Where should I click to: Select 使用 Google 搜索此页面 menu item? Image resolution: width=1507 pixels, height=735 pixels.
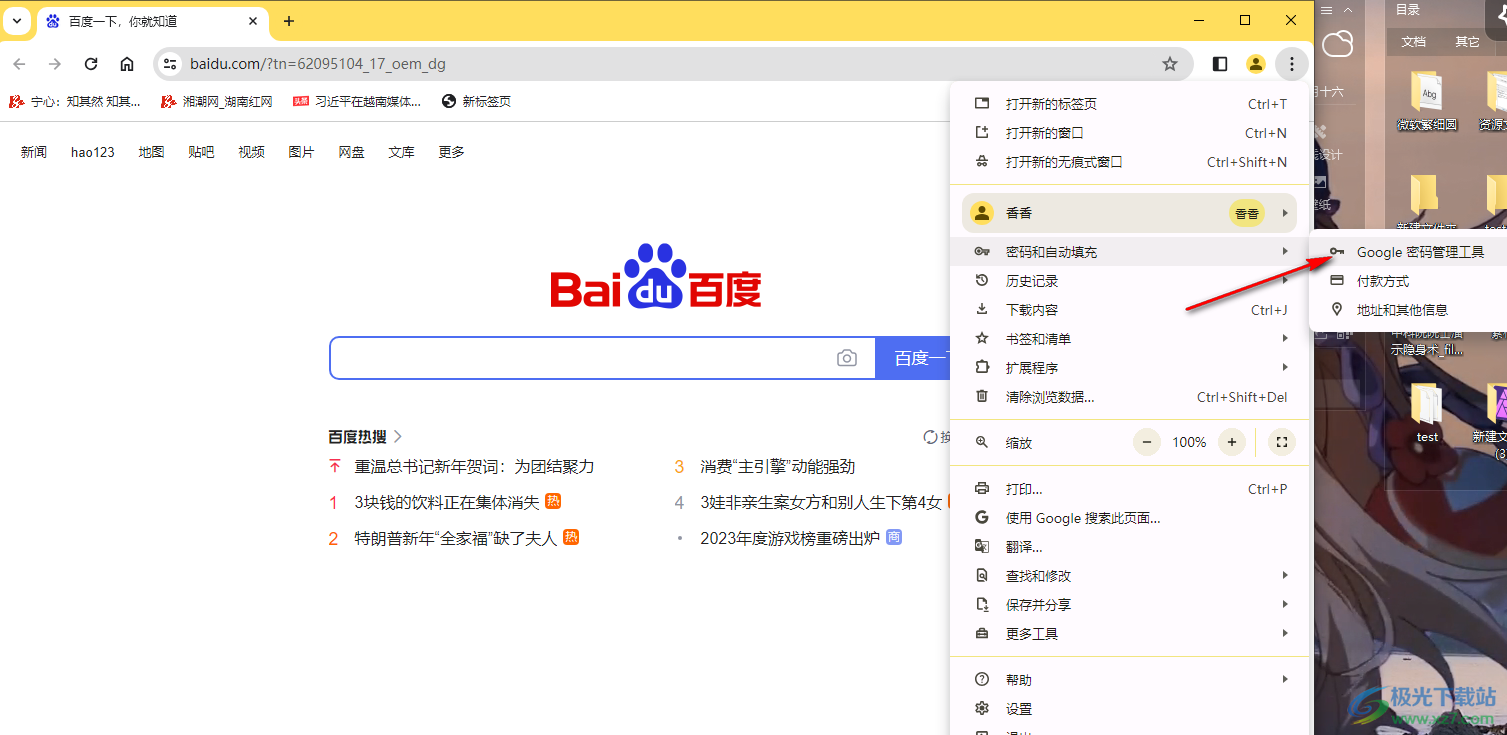click(x=1130, y=518)
